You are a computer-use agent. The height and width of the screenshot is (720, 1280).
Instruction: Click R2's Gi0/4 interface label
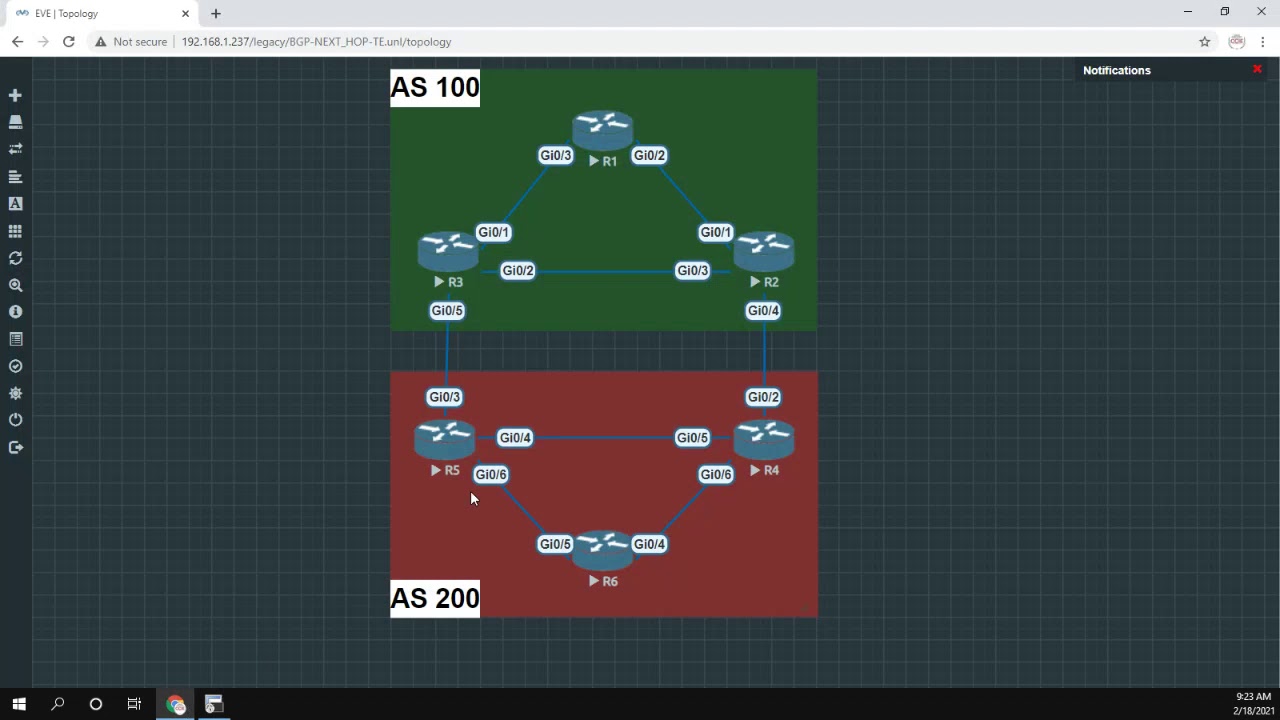click(763, 311)
